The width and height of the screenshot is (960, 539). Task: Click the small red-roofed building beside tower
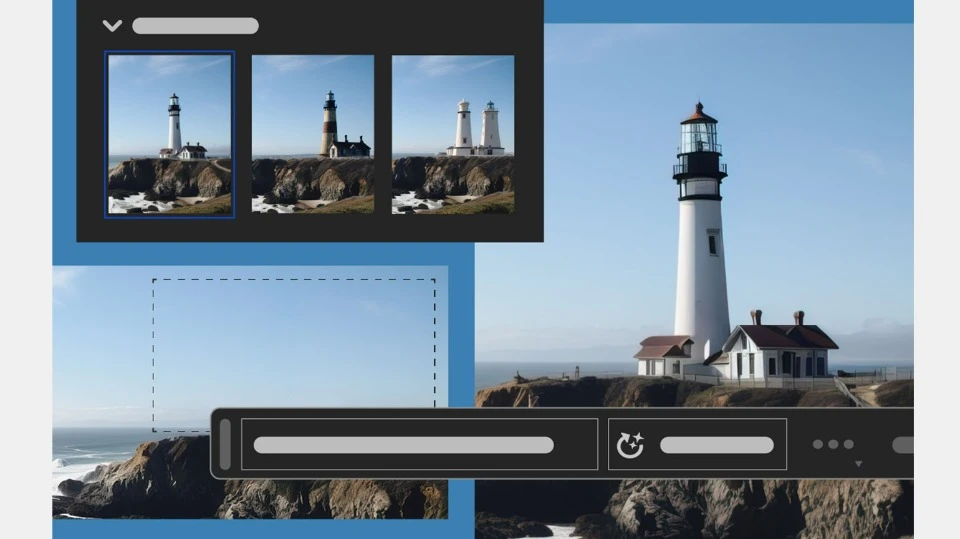click(662, 355)
